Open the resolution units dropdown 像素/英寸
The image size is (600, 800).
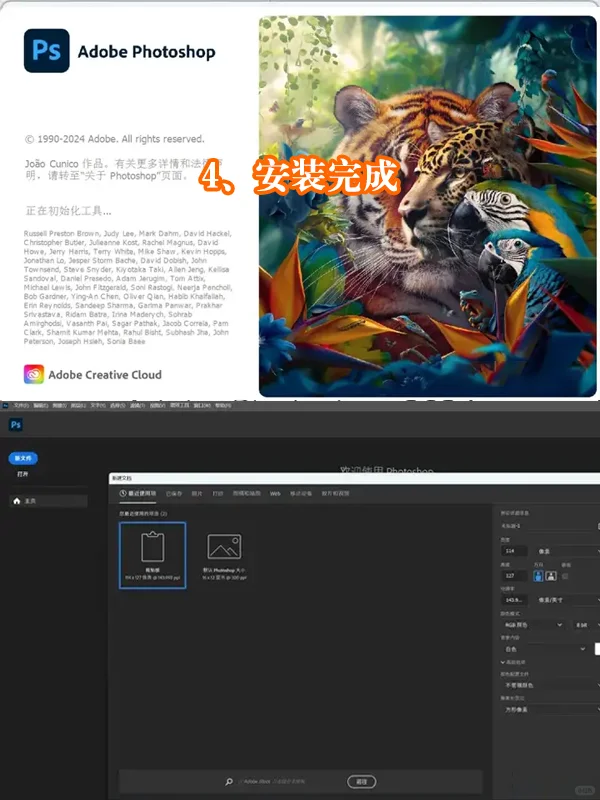point(567,600)
